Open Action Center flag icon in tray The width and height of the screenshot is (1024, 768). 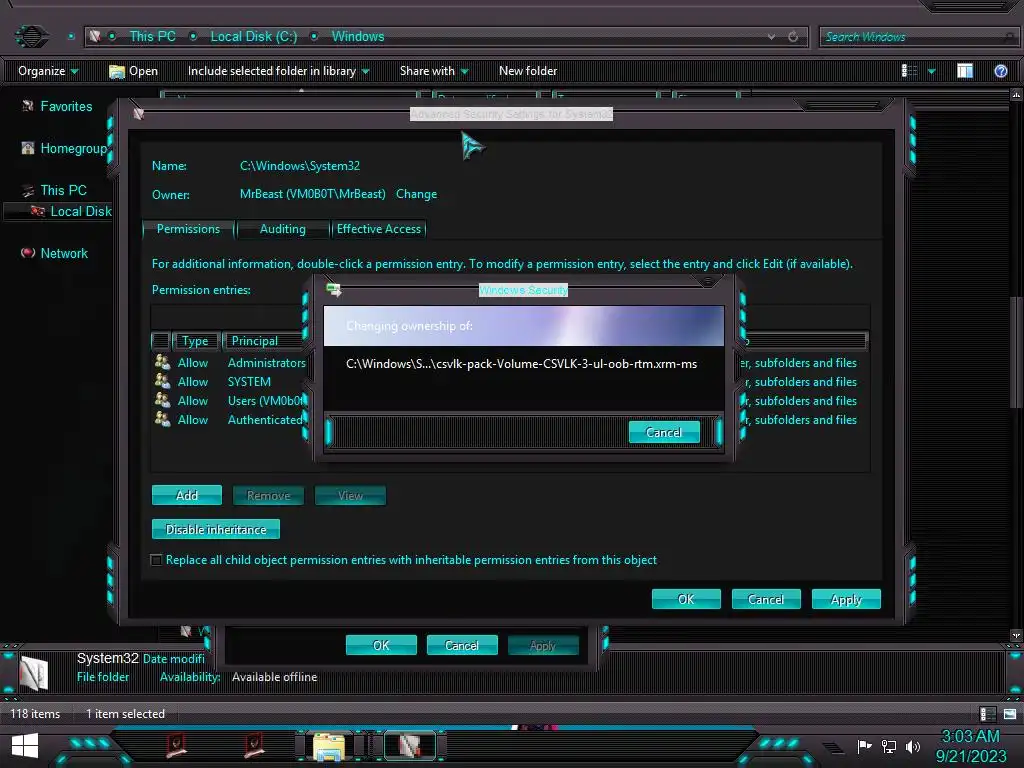click(x=865, y=746)
